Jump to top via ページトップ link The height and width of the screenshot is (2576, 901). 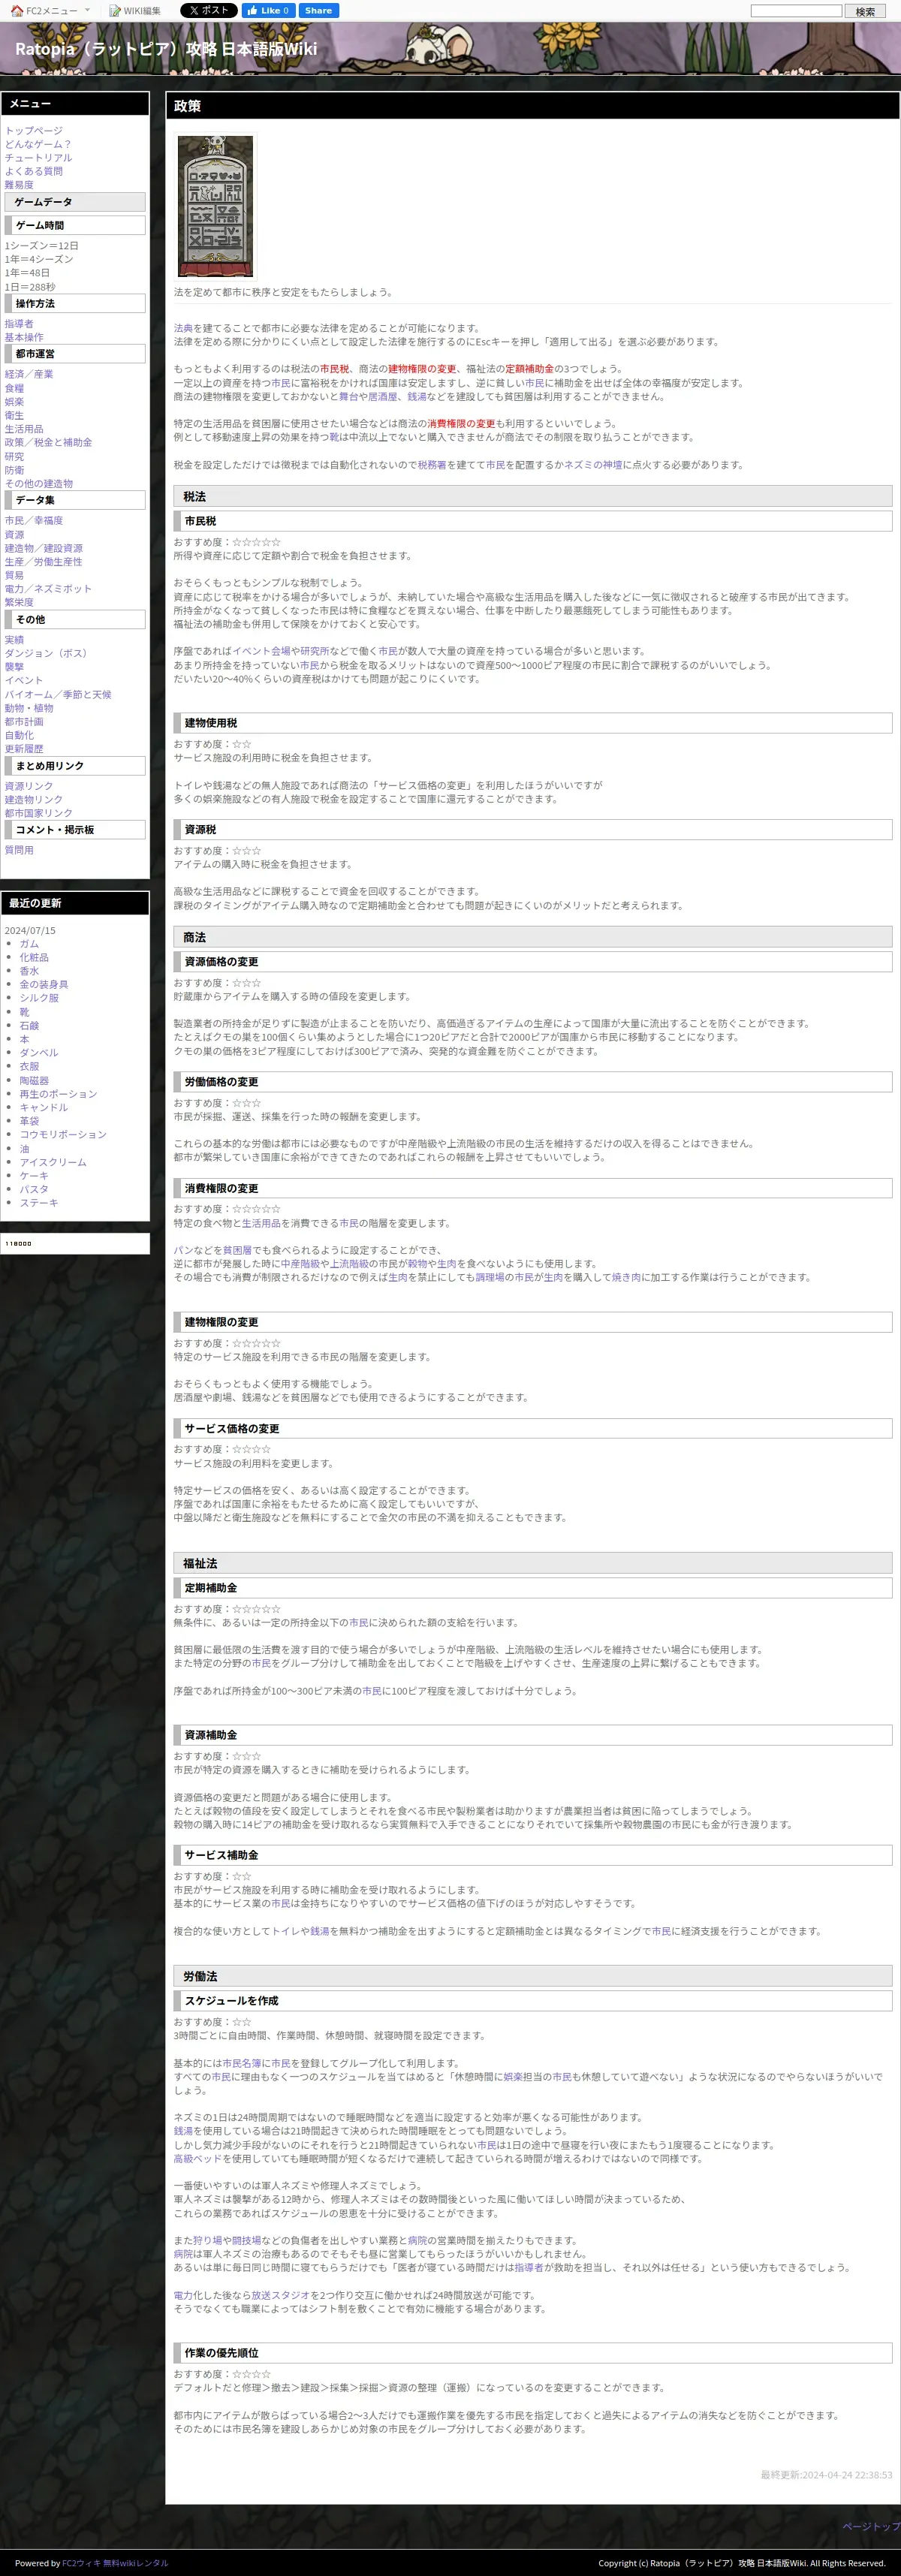[870, 2526]
